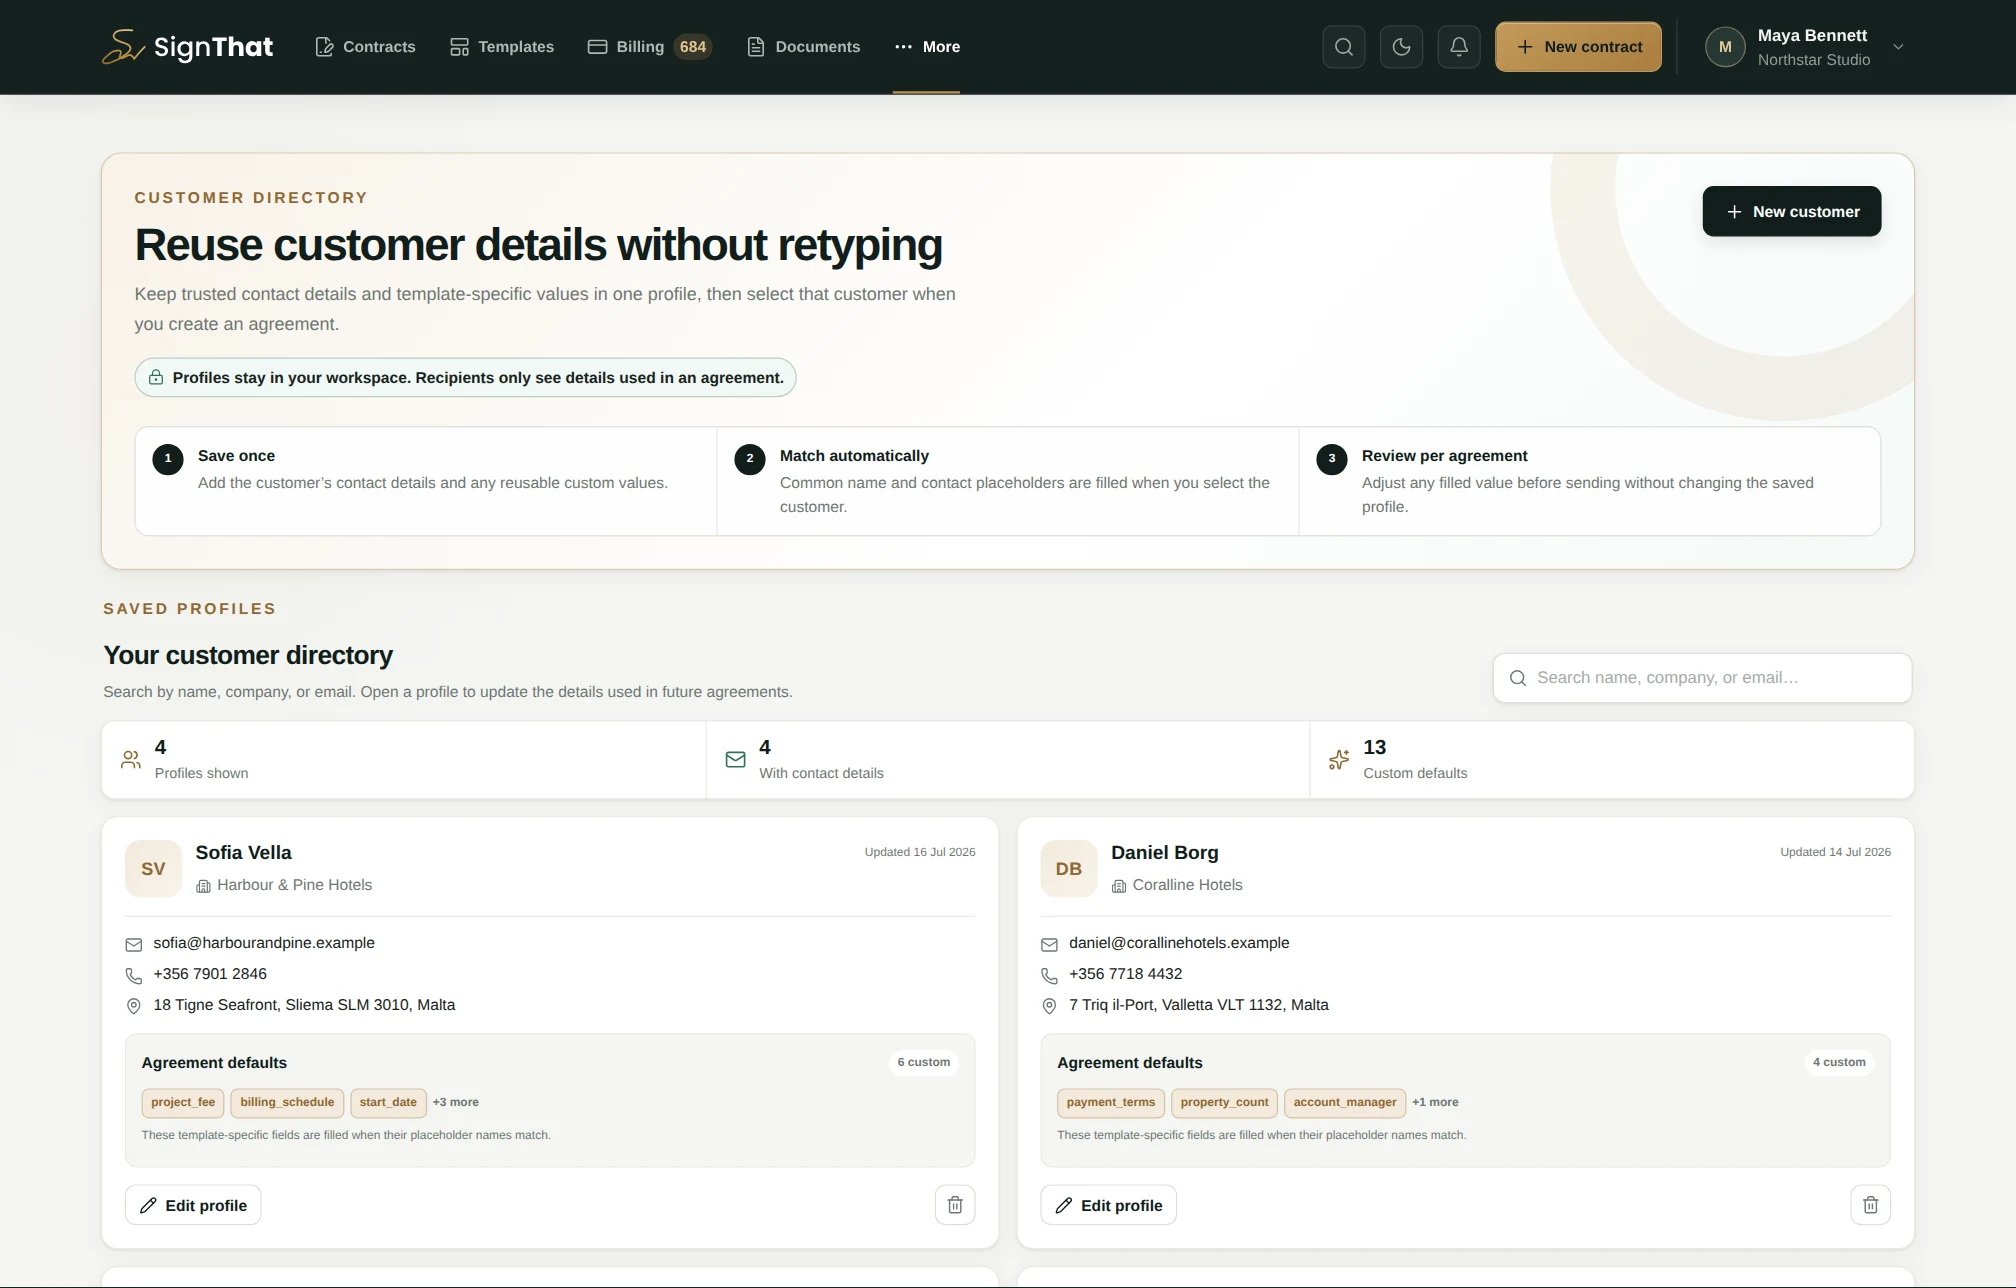2016x1288 pixels.
Task: Click building icon beside Harbour & Pine Hotels
Action: pos(203,886)
